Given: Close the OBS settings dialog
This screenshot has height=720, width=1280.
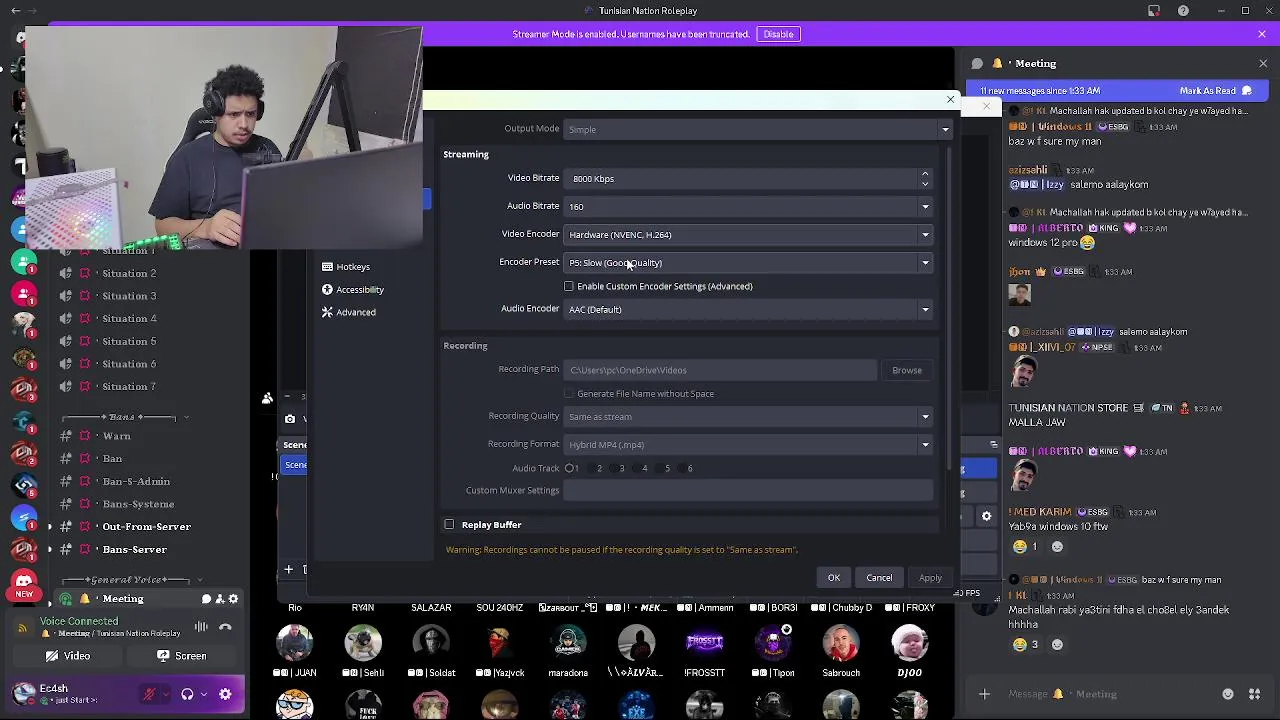Looking at the screenshot, I should point(950,100).
